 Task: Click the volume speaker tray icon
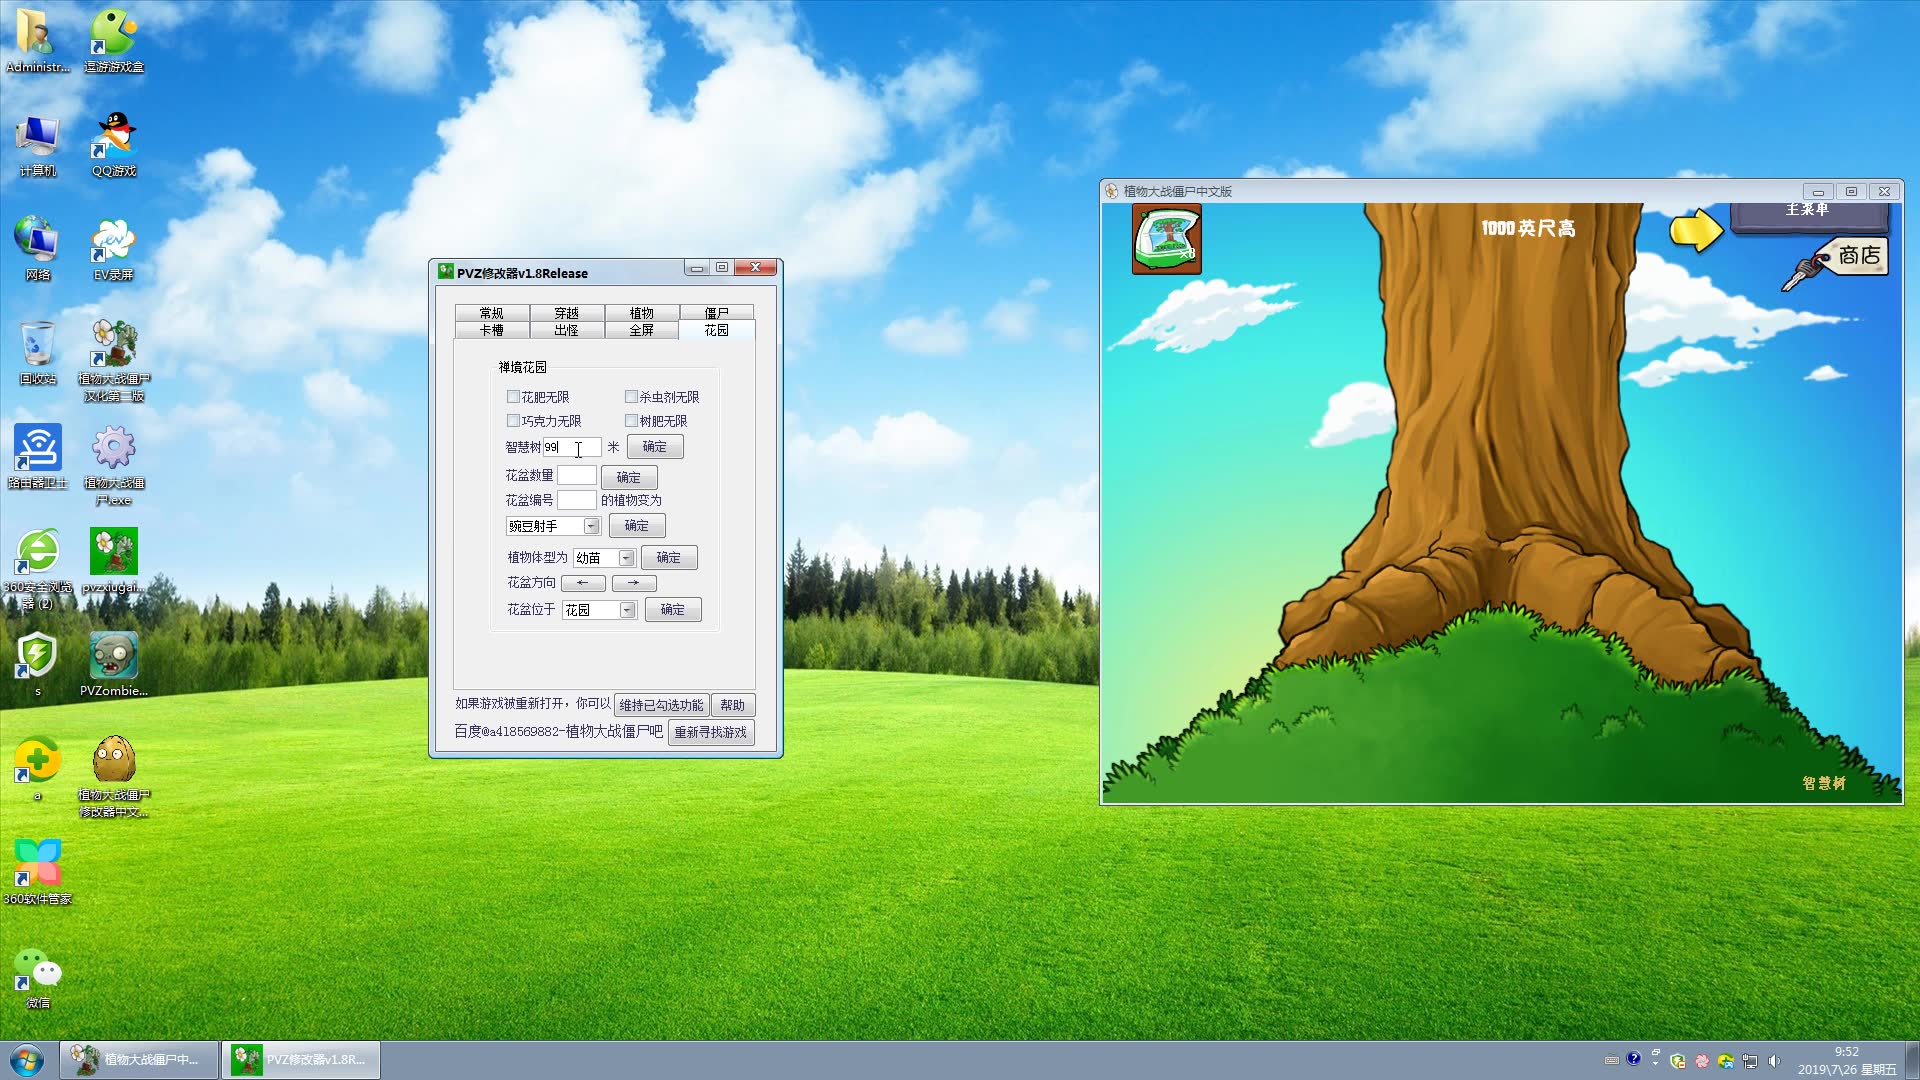1774,1061
